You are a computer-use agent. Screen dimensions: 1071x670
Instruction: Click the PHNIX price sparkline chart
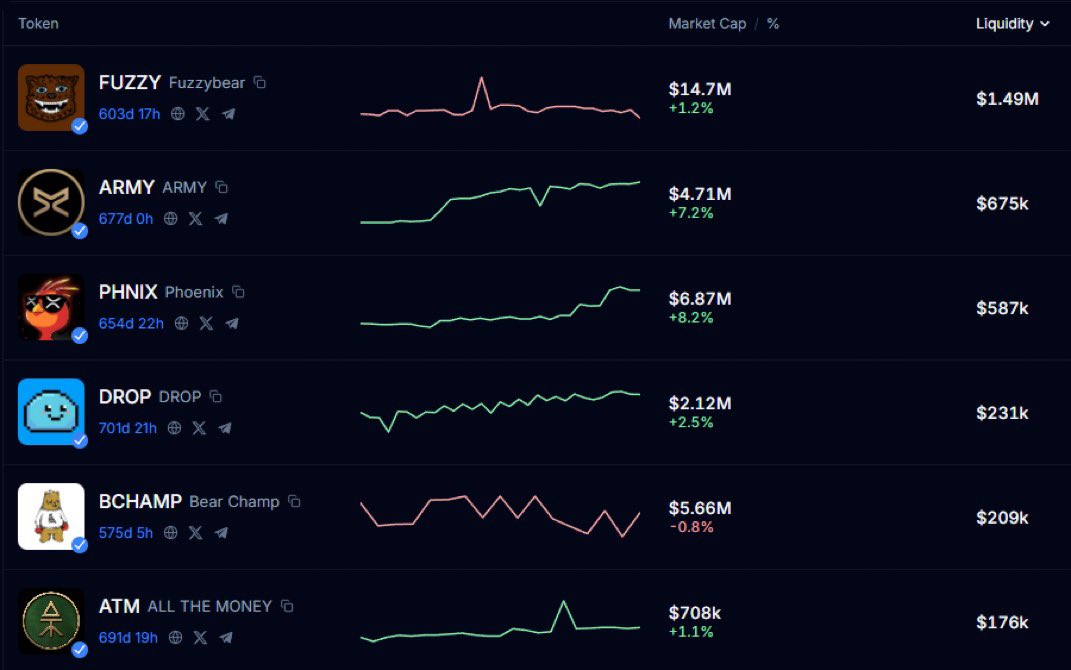(500, 307)
